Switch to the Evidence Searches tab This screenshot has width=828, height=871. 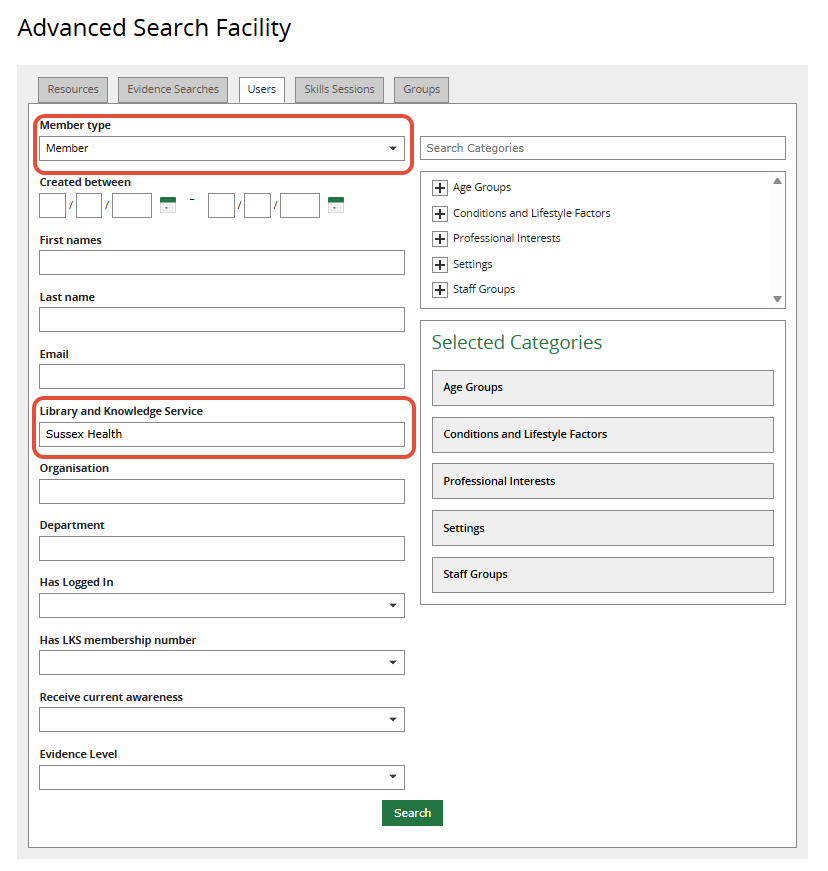173,90
